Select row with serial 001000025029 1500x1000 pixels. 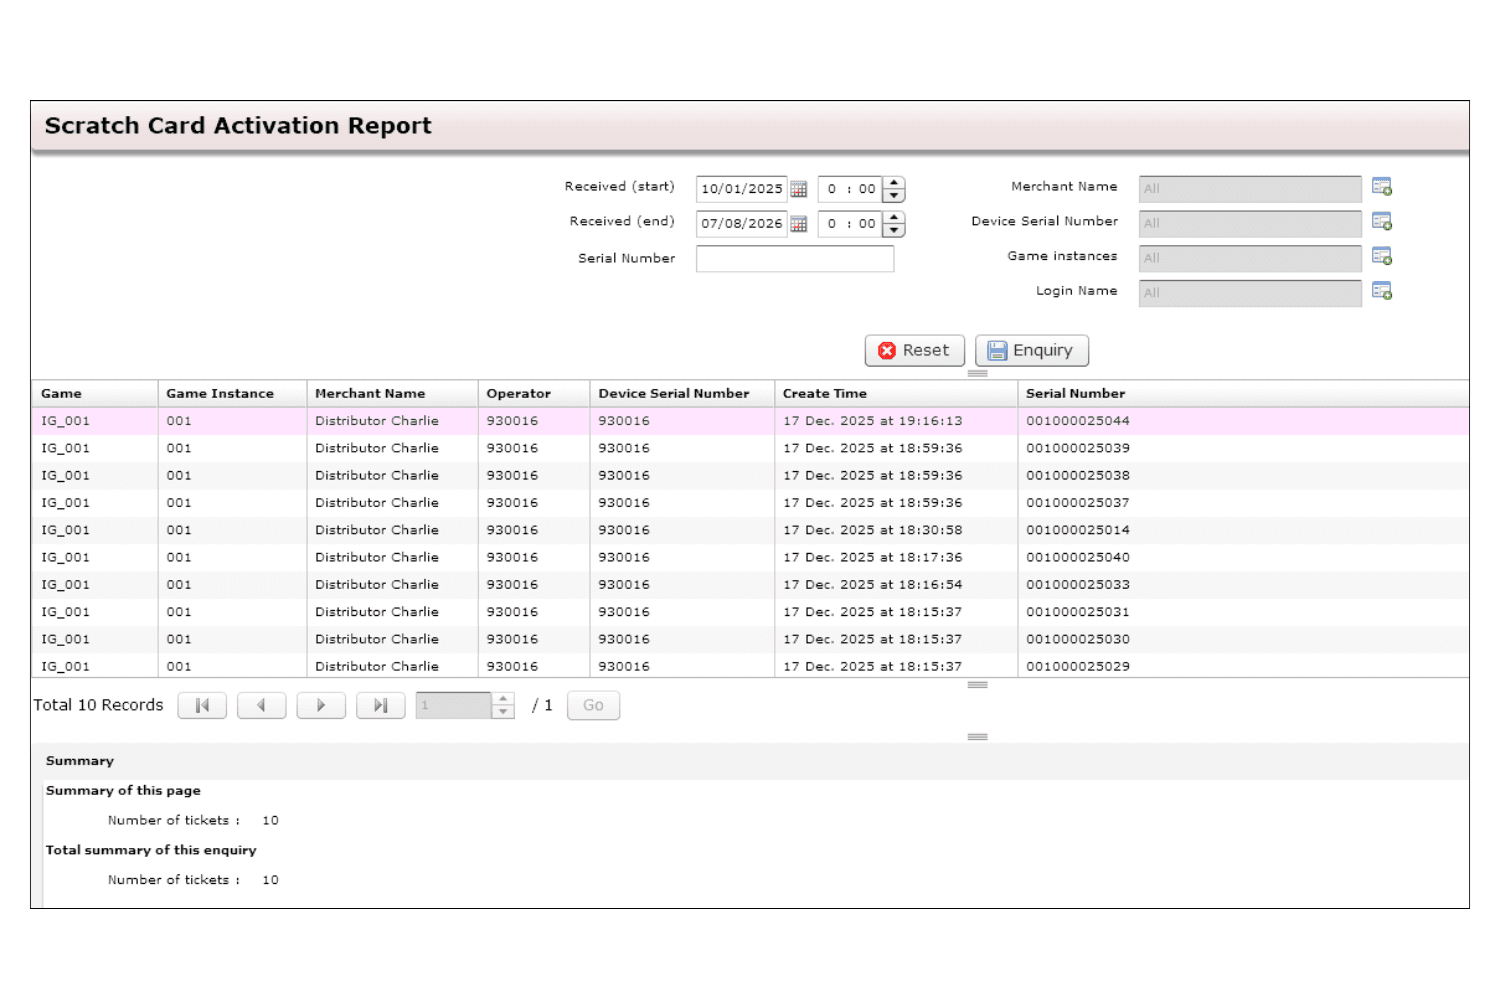pos(750,666)
